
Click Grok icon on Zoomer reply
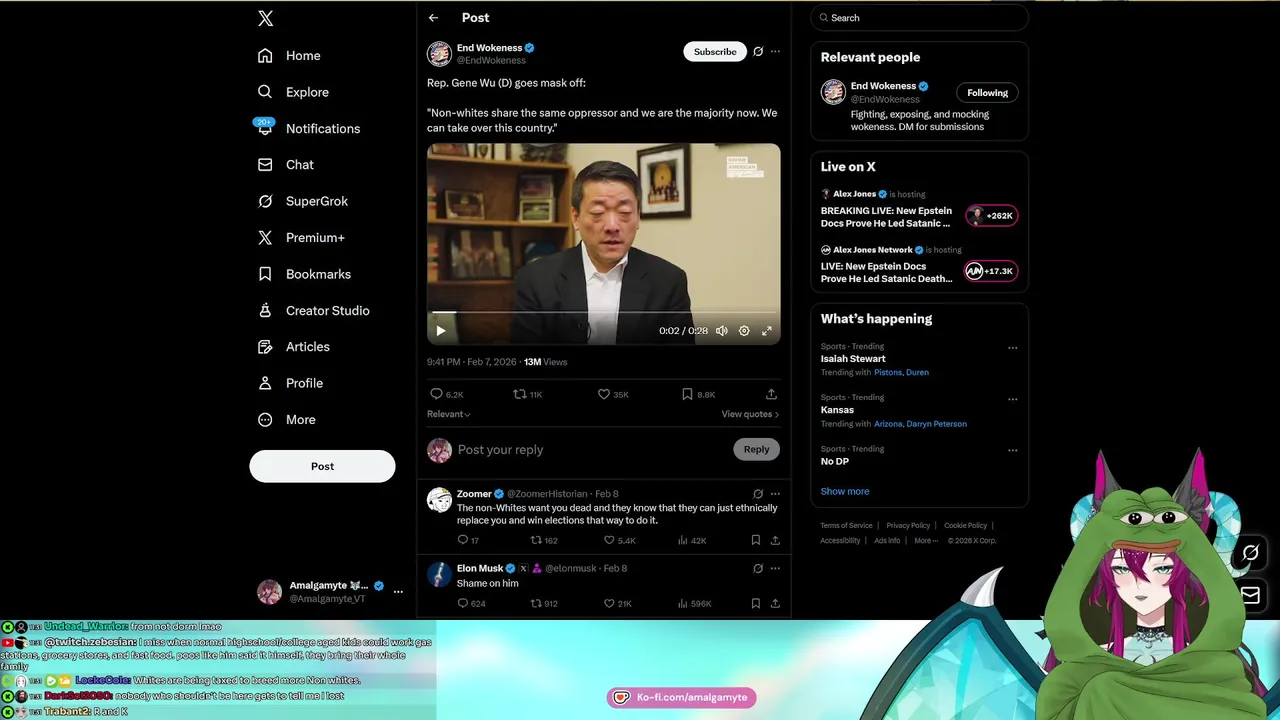point(758,494)
